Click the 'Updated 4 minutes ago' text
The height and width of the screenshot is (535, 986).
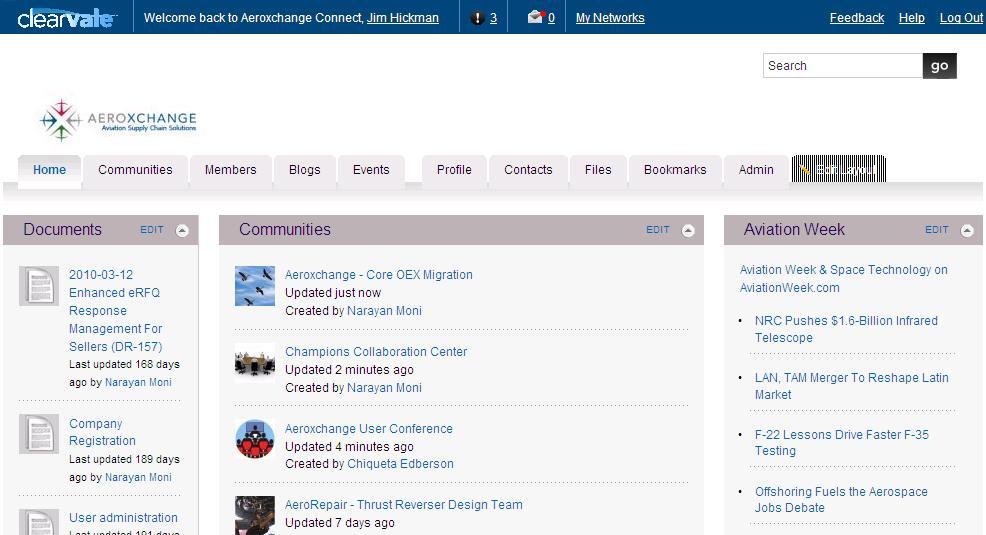click(349, 446)
